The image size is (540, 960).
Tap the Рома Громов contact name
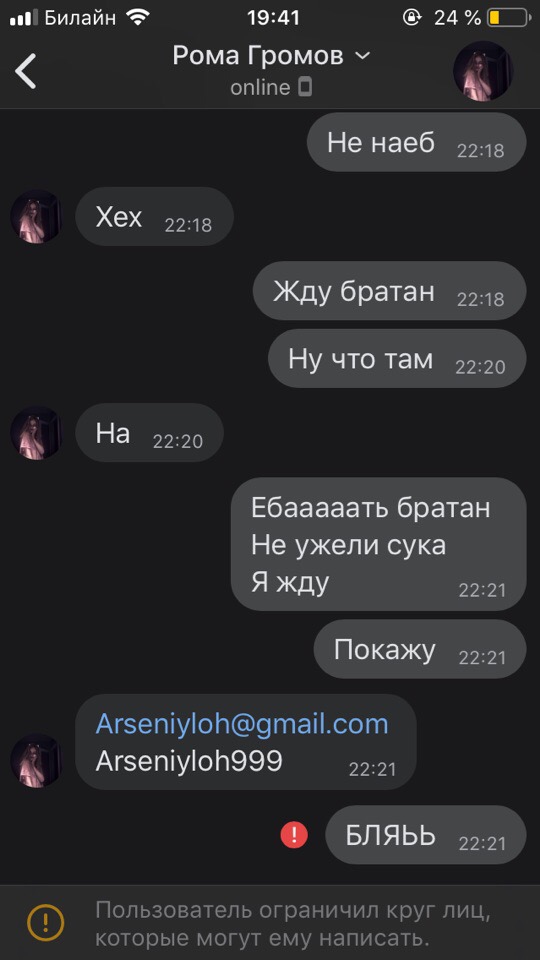(x=258, y=56)
